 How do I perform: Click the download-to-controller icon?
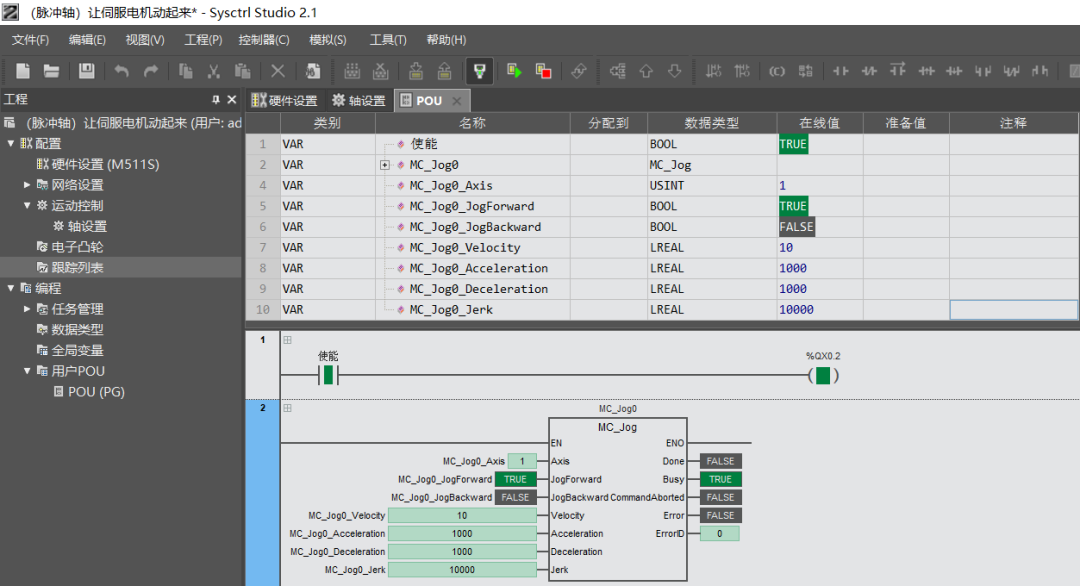point(415,71)
